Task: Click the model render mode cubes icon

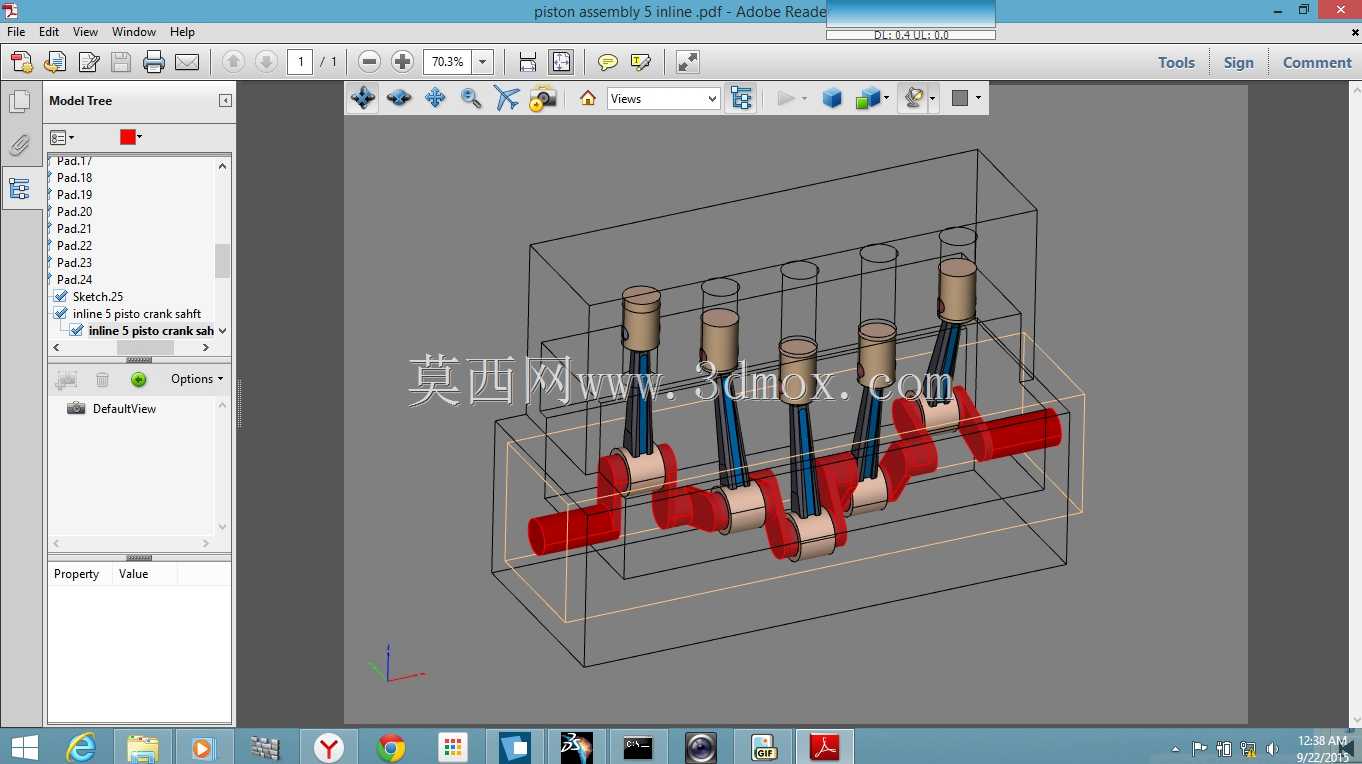Action: click(x=868, y=98)
